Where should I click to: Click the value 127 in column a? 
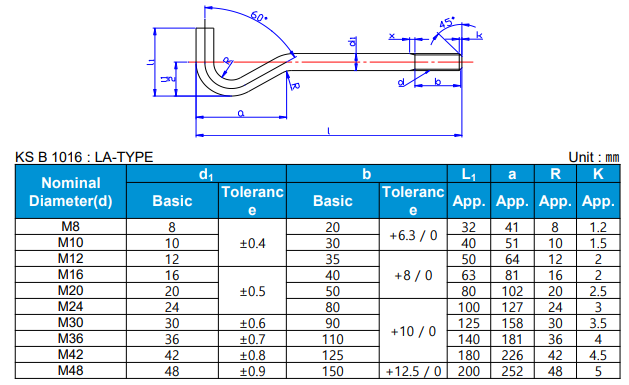pos(512,308)
